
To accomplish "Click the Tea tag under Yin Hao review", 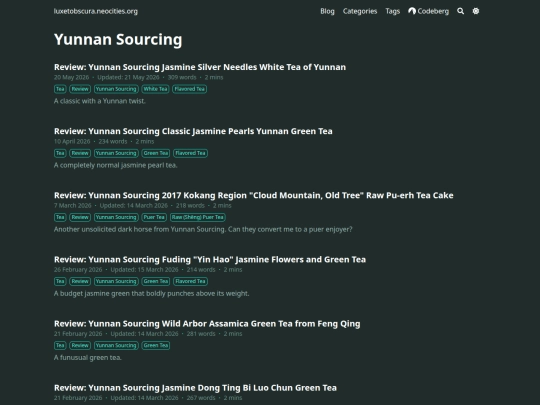I will point(60,281).
